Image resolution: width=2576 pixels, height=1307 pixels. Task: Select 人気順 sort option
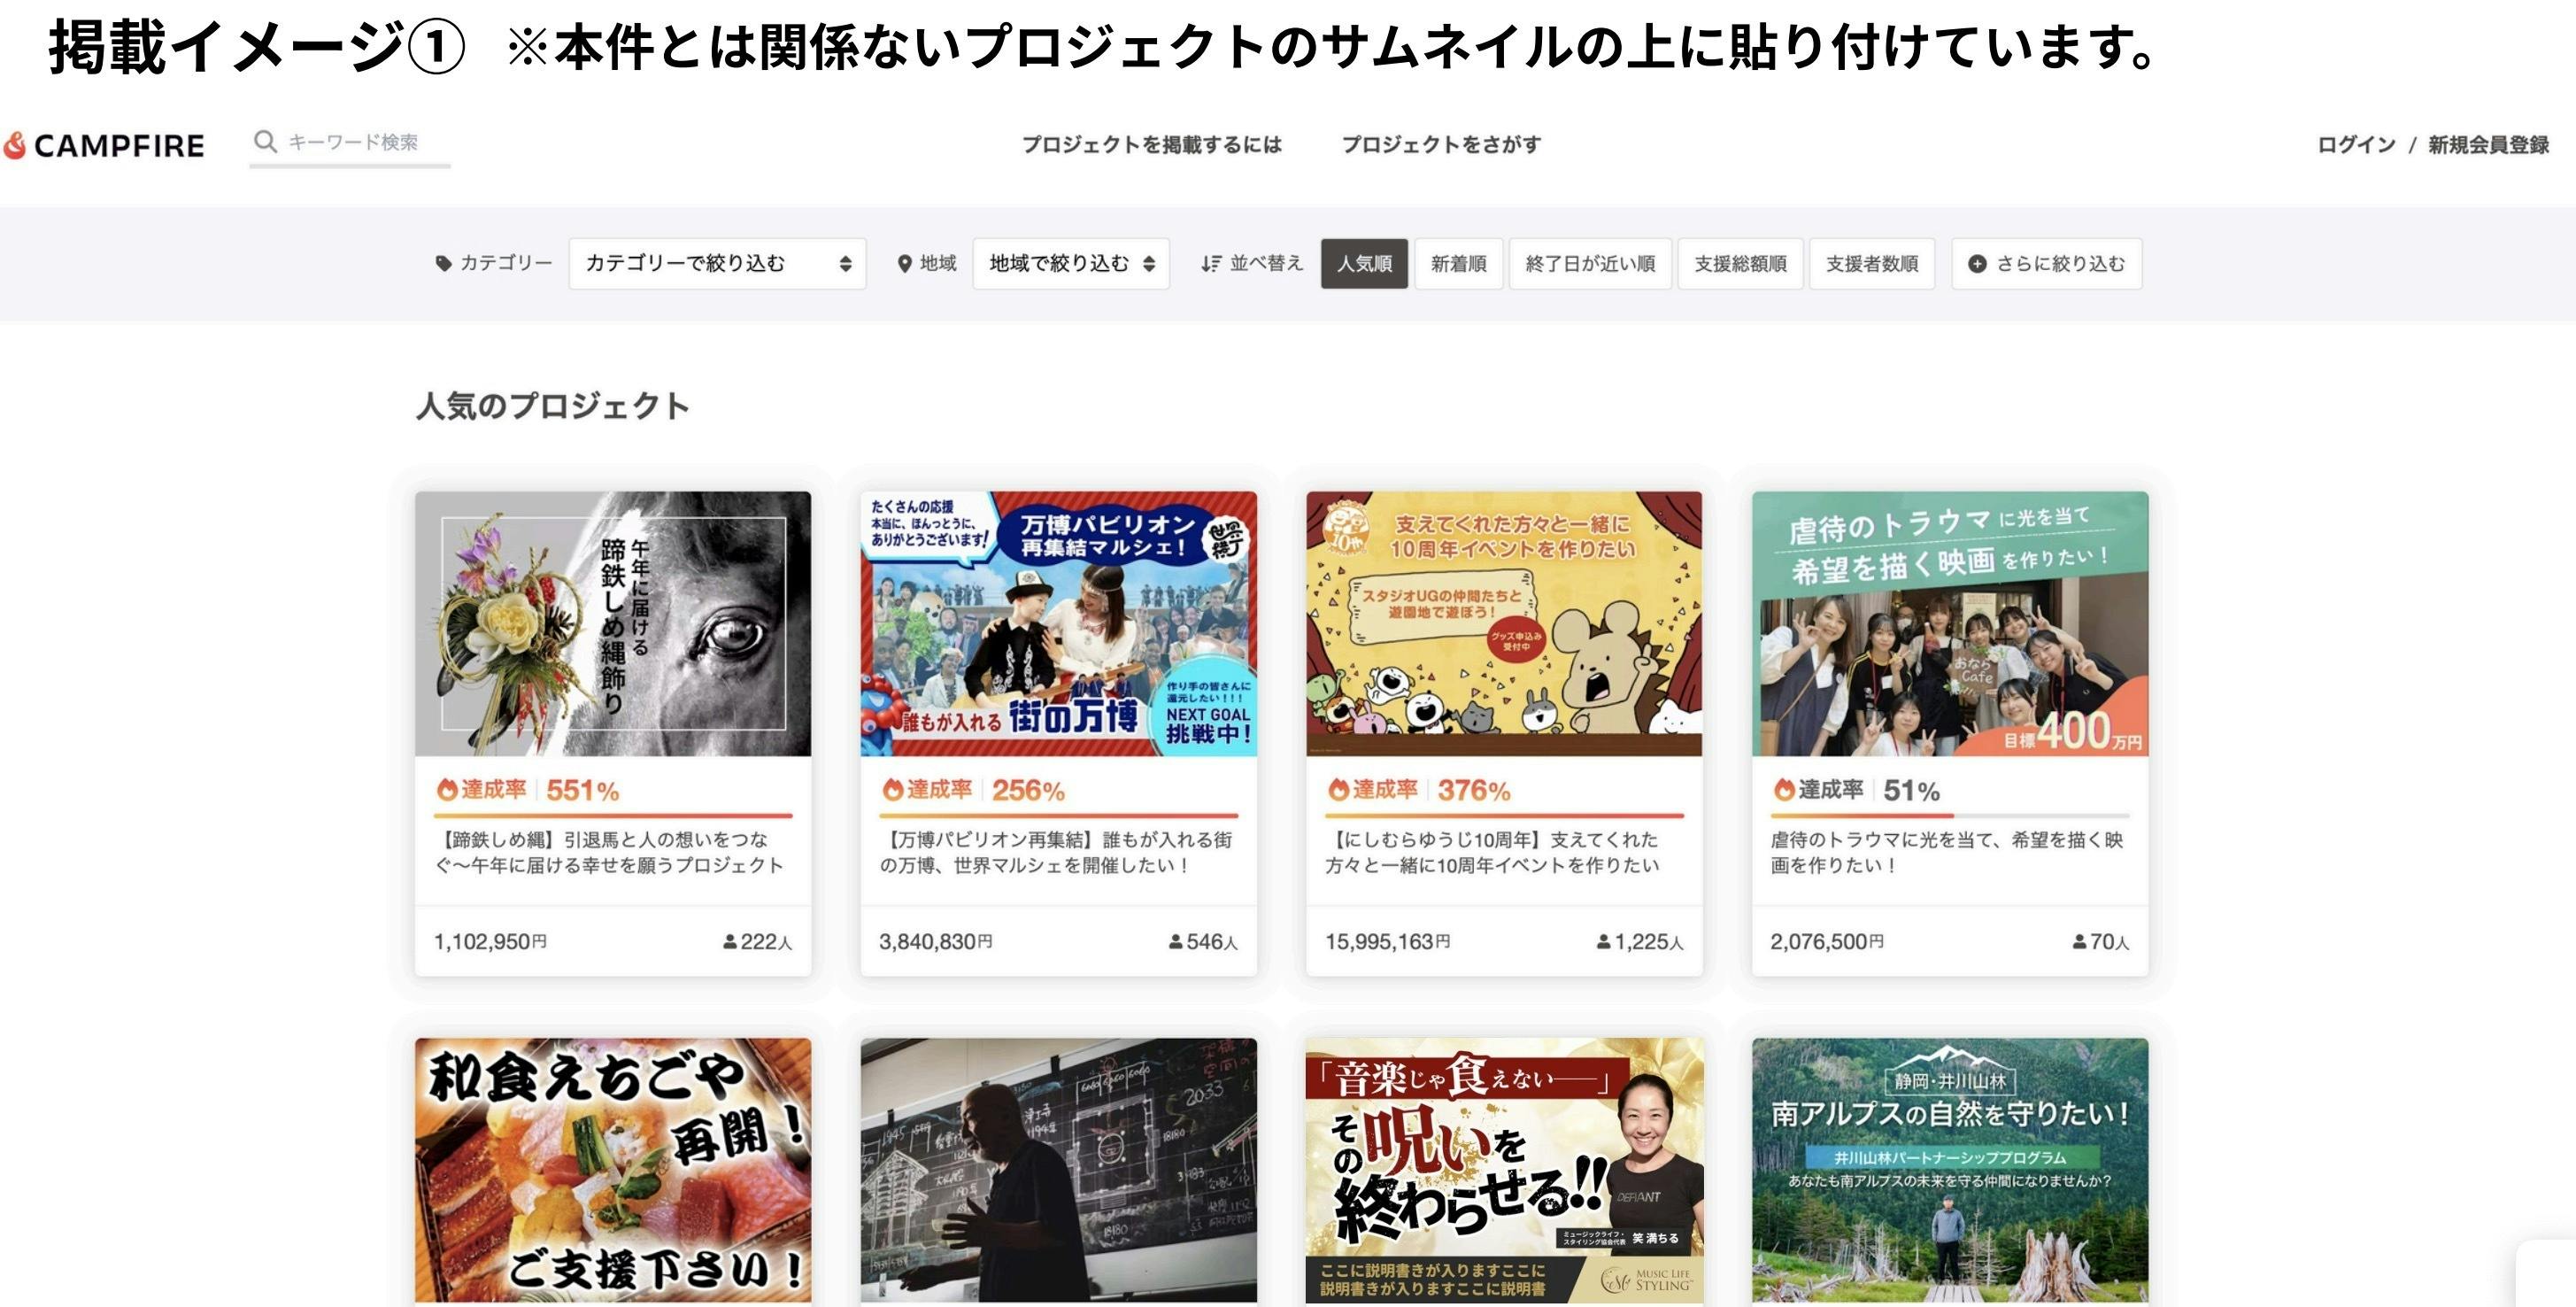click(1364, 264)
